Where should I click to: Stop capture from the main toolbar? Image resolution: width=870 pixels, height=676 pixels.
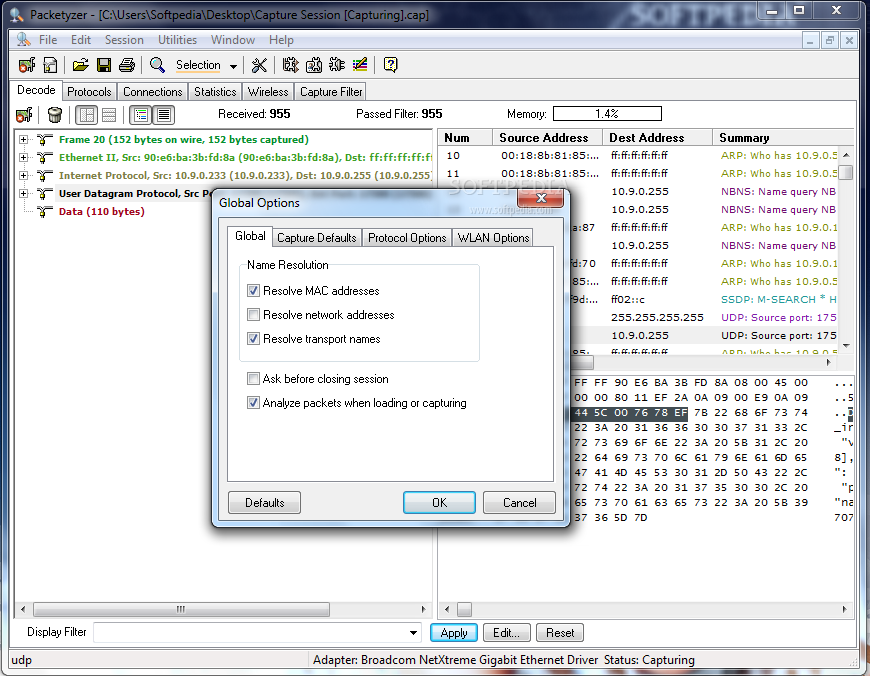[x=26, y=65]
